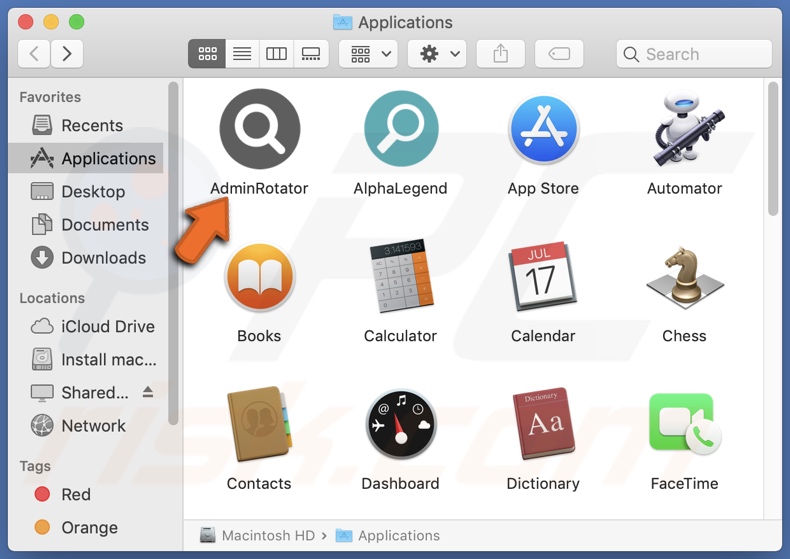
Task: Go back with the left arrow button
Action: point(34,53)
